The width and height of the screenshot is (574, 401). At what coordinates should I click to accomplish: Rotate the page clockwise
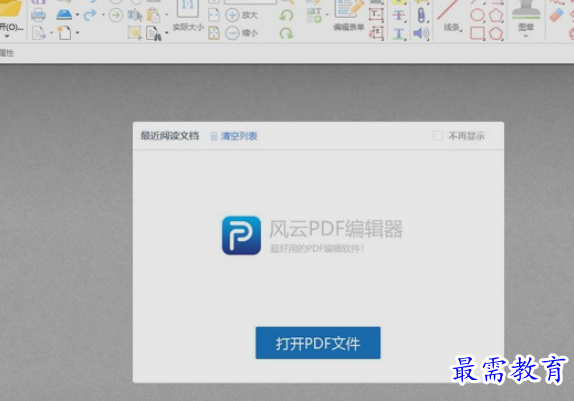tap(286, 33)
